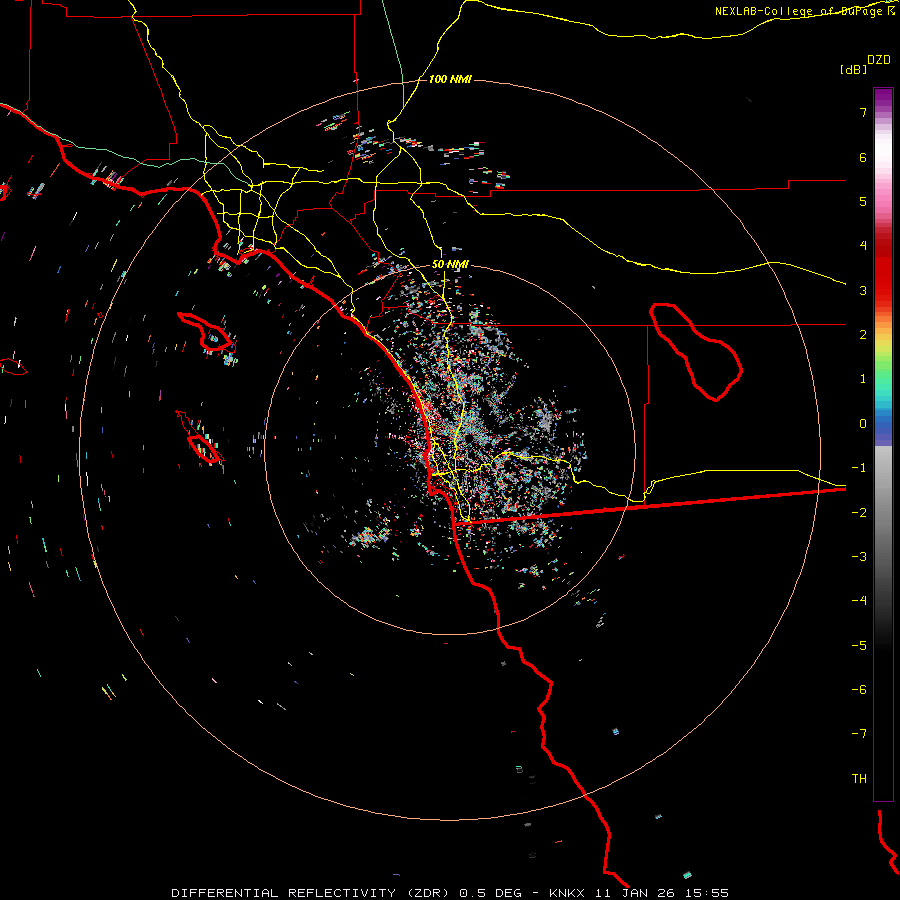Click the 6 value on color scale
Screen dimensions: 900x900
pyautogui.click(x=863, y=157)
